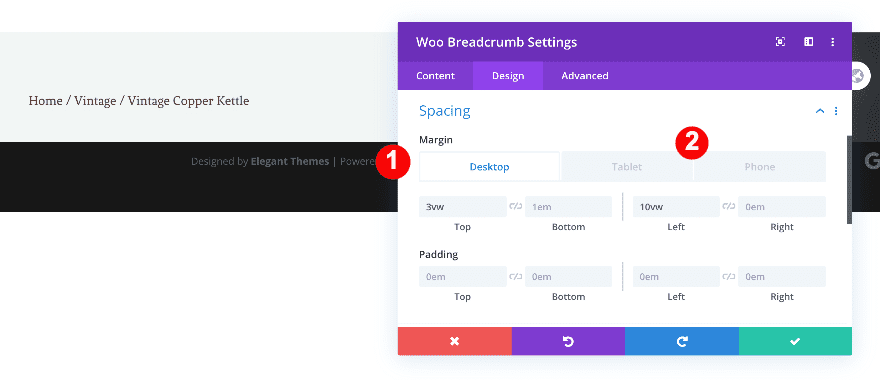This screenshot has height=380, width=880.
Task: Toggle link between padding Top and Bottom
Action: coord(516,276)
